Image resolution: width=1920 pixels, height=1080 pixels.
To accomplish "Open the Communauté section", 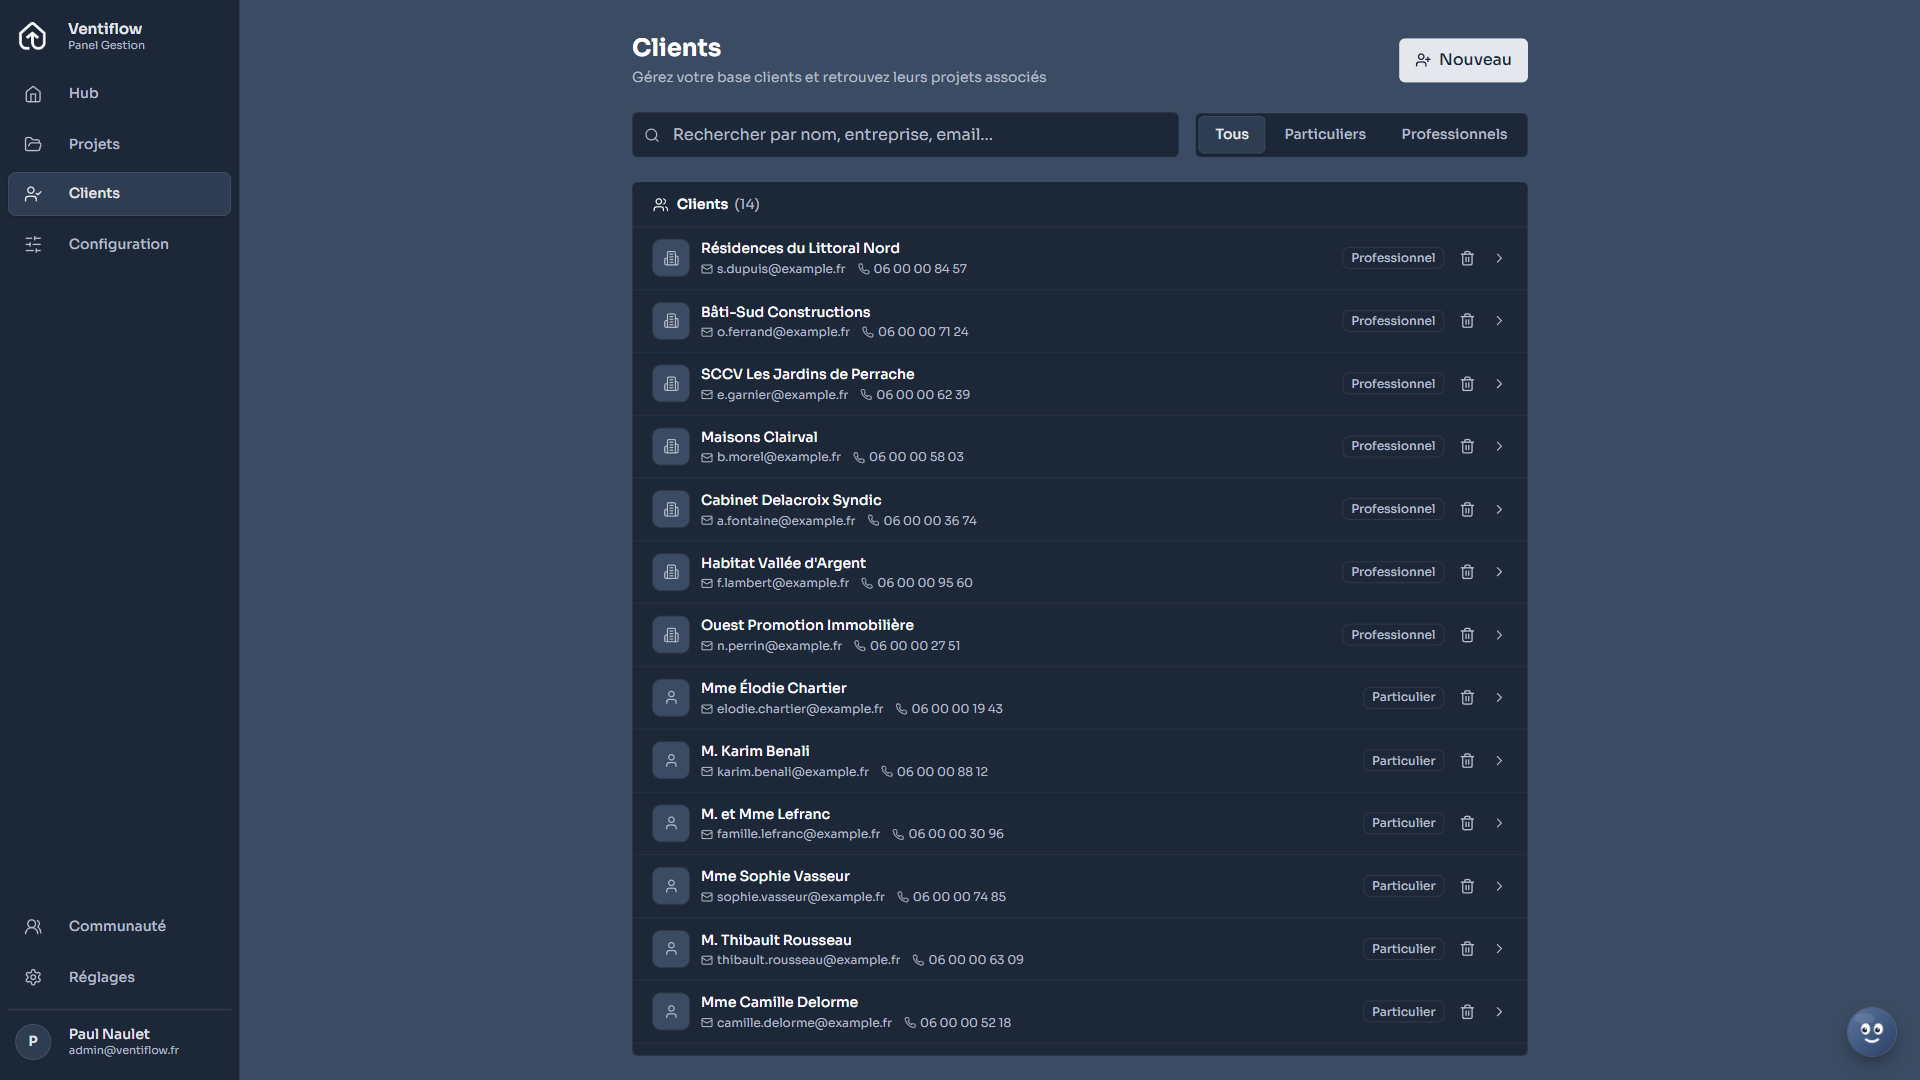I will [119, 926].
